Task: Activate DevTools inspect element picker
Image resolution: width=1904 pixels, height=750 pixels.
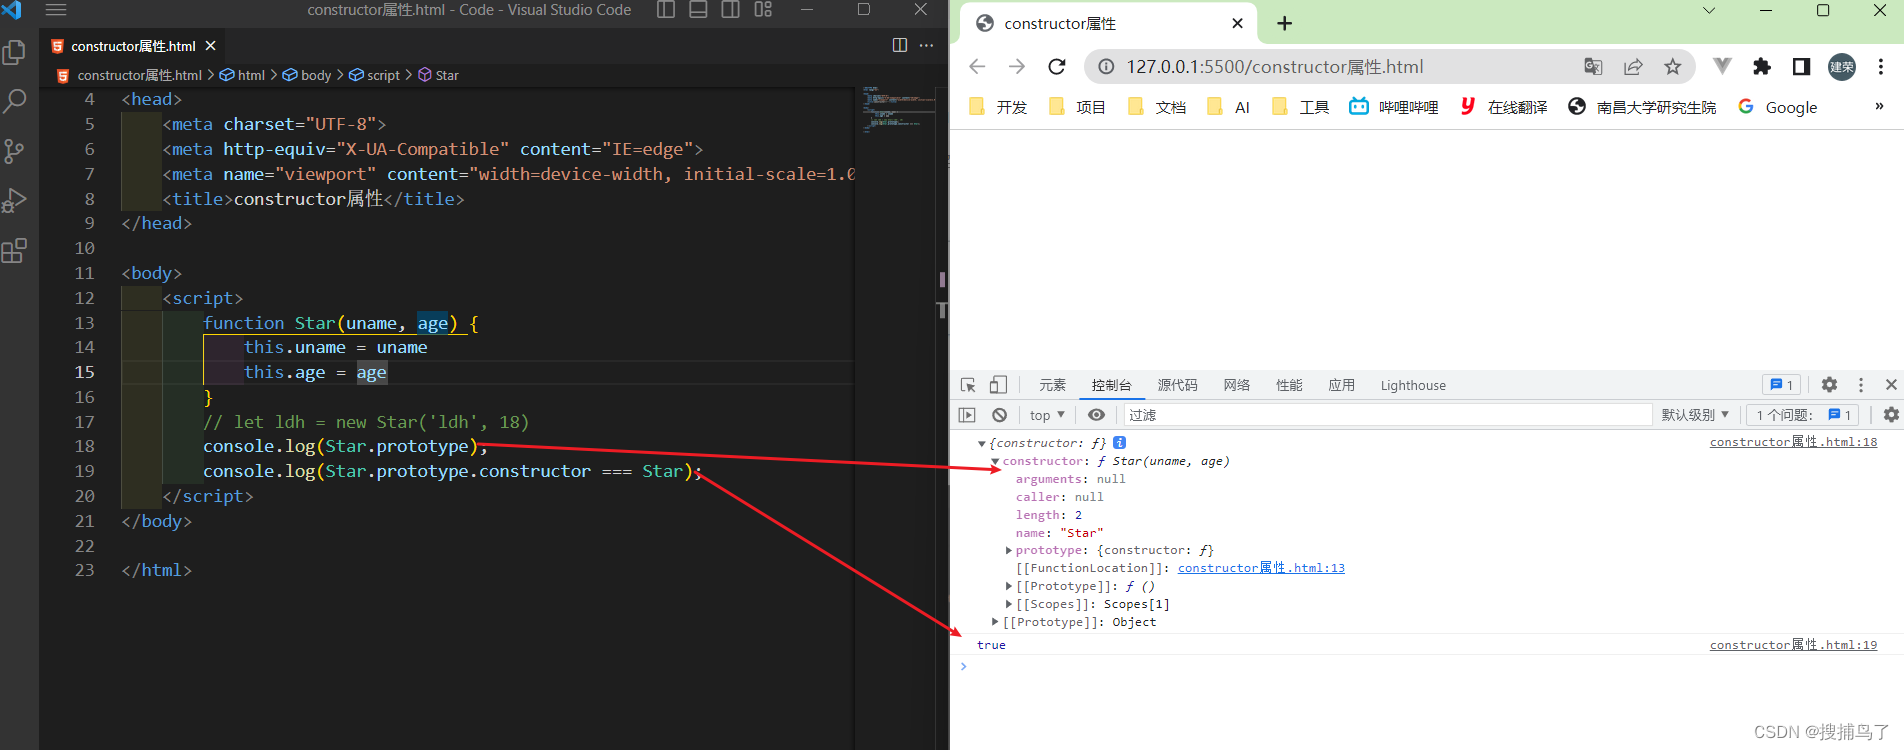Action: click(x=968, y=385)
